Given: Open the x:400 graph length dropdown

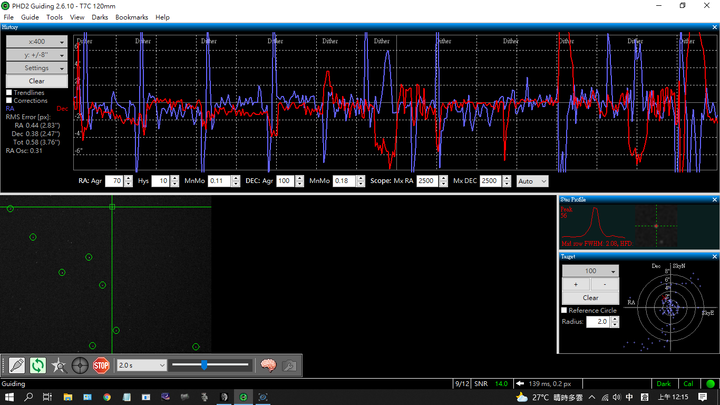Looking at the screenshot, I should [x=37, y=41].
